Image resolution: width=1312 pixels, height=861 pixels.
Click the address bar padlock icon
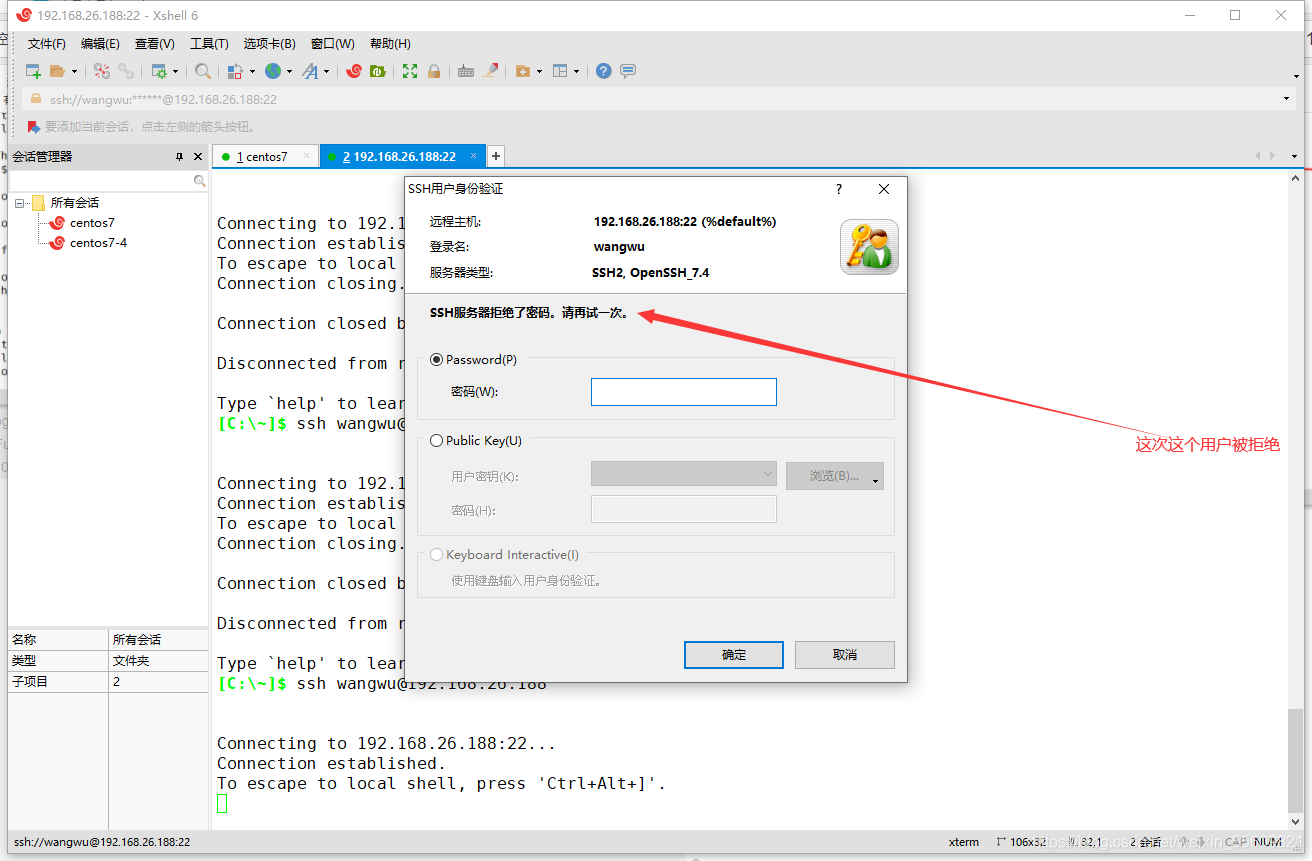click(x=36, y=99)
